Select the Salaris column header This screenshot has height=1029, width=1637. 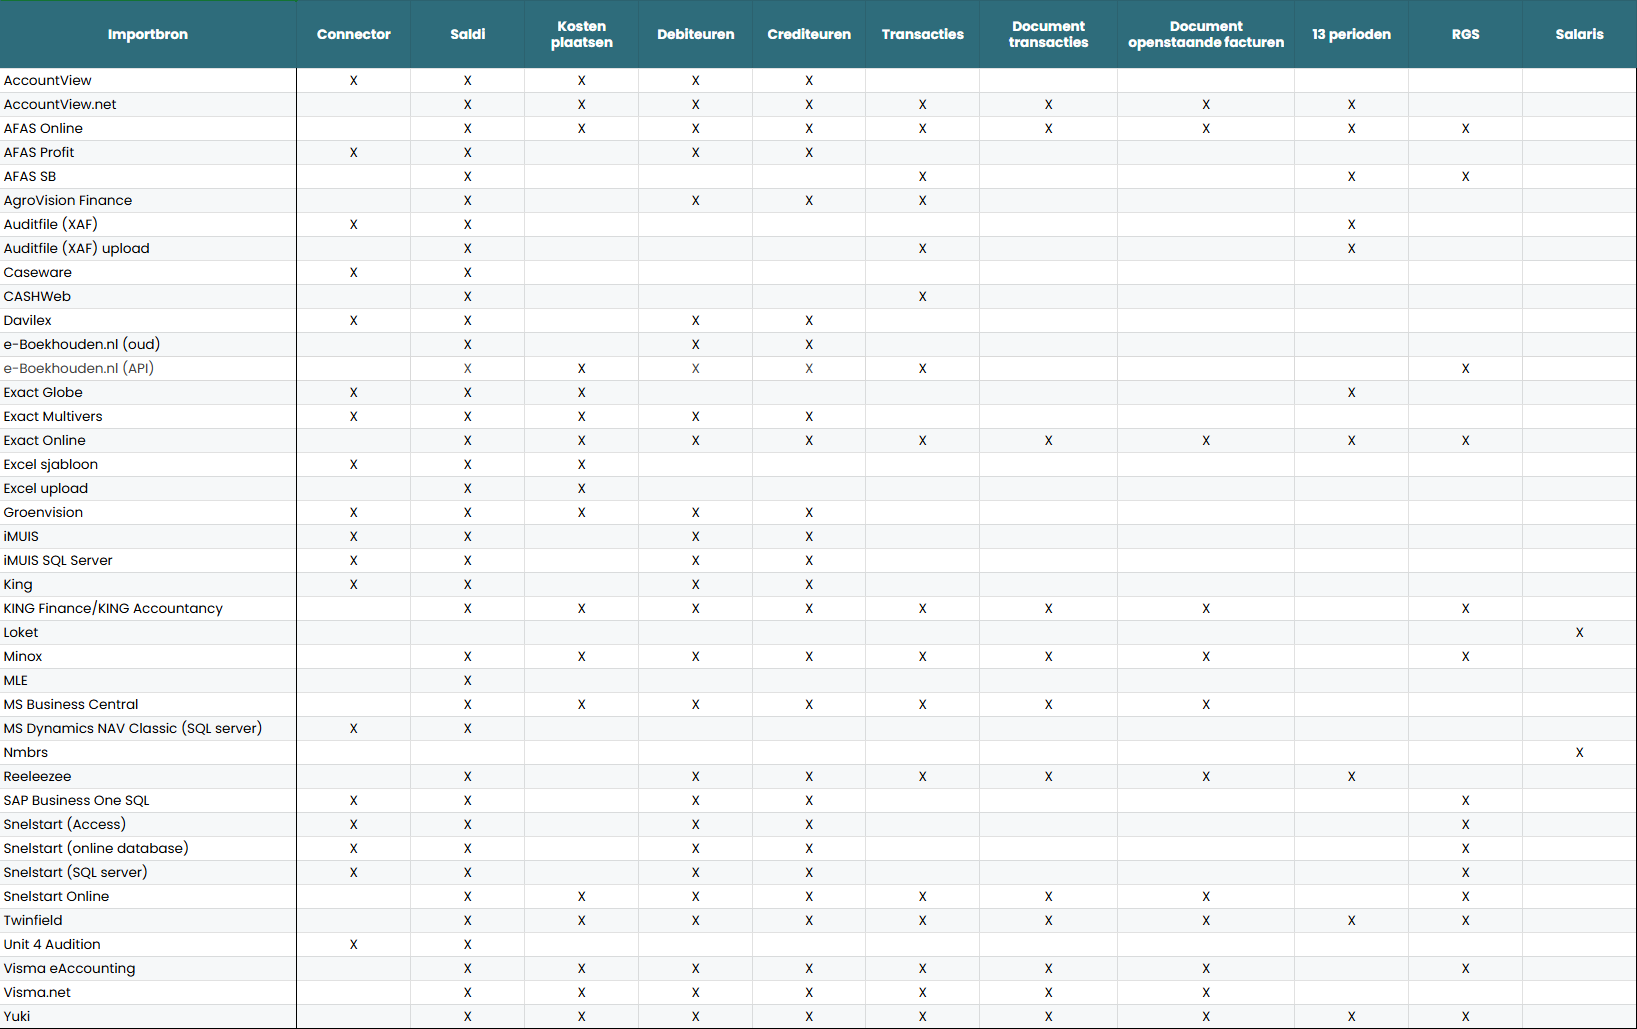(1579, 34)
